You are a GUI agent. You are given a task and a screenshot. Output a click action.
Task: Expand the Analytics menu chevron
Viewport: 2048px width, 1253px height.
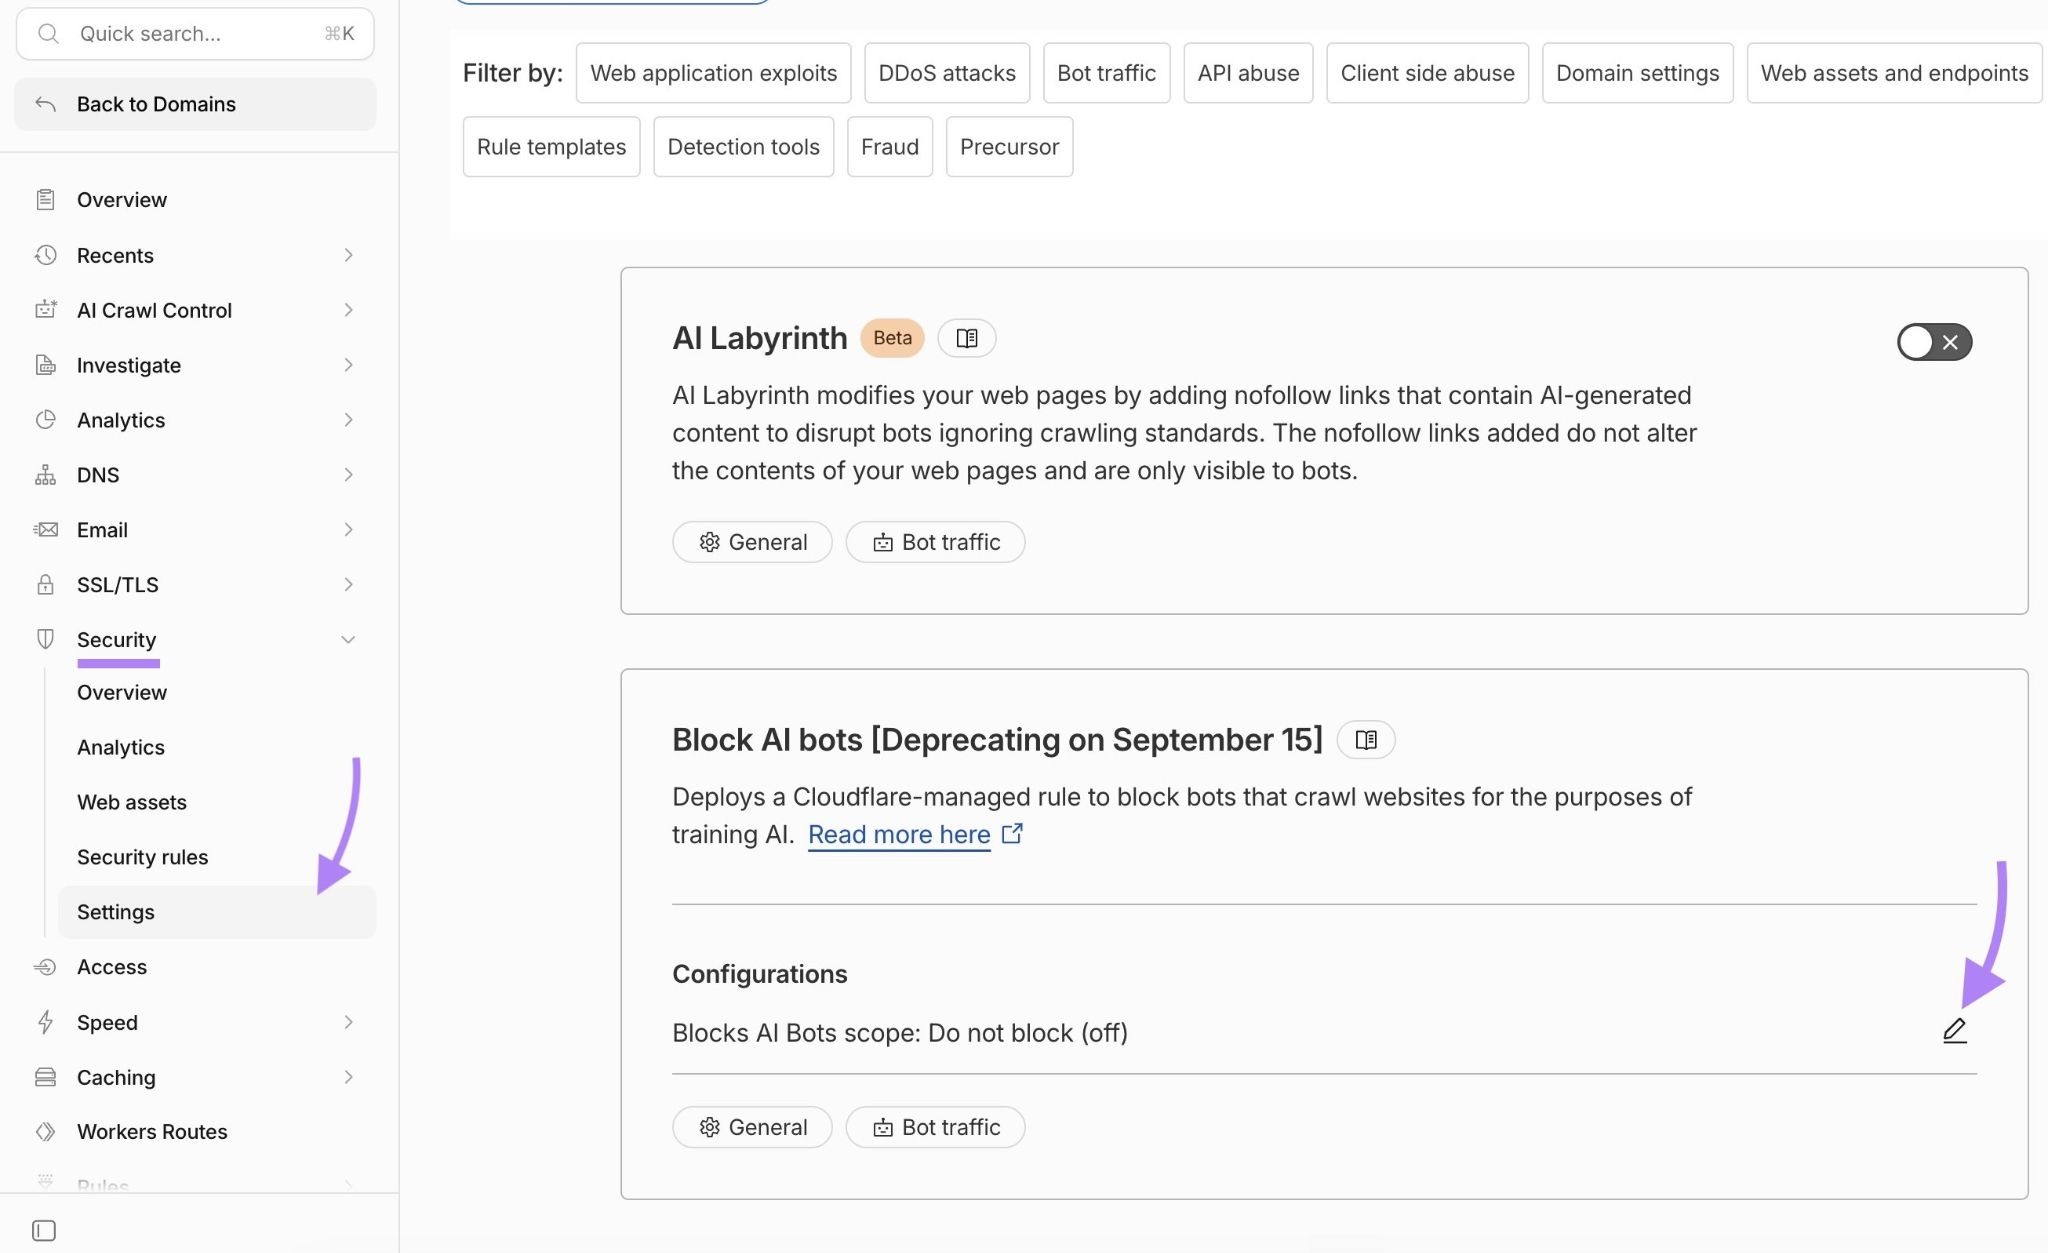pyautogui.click(x=348, y=420)
